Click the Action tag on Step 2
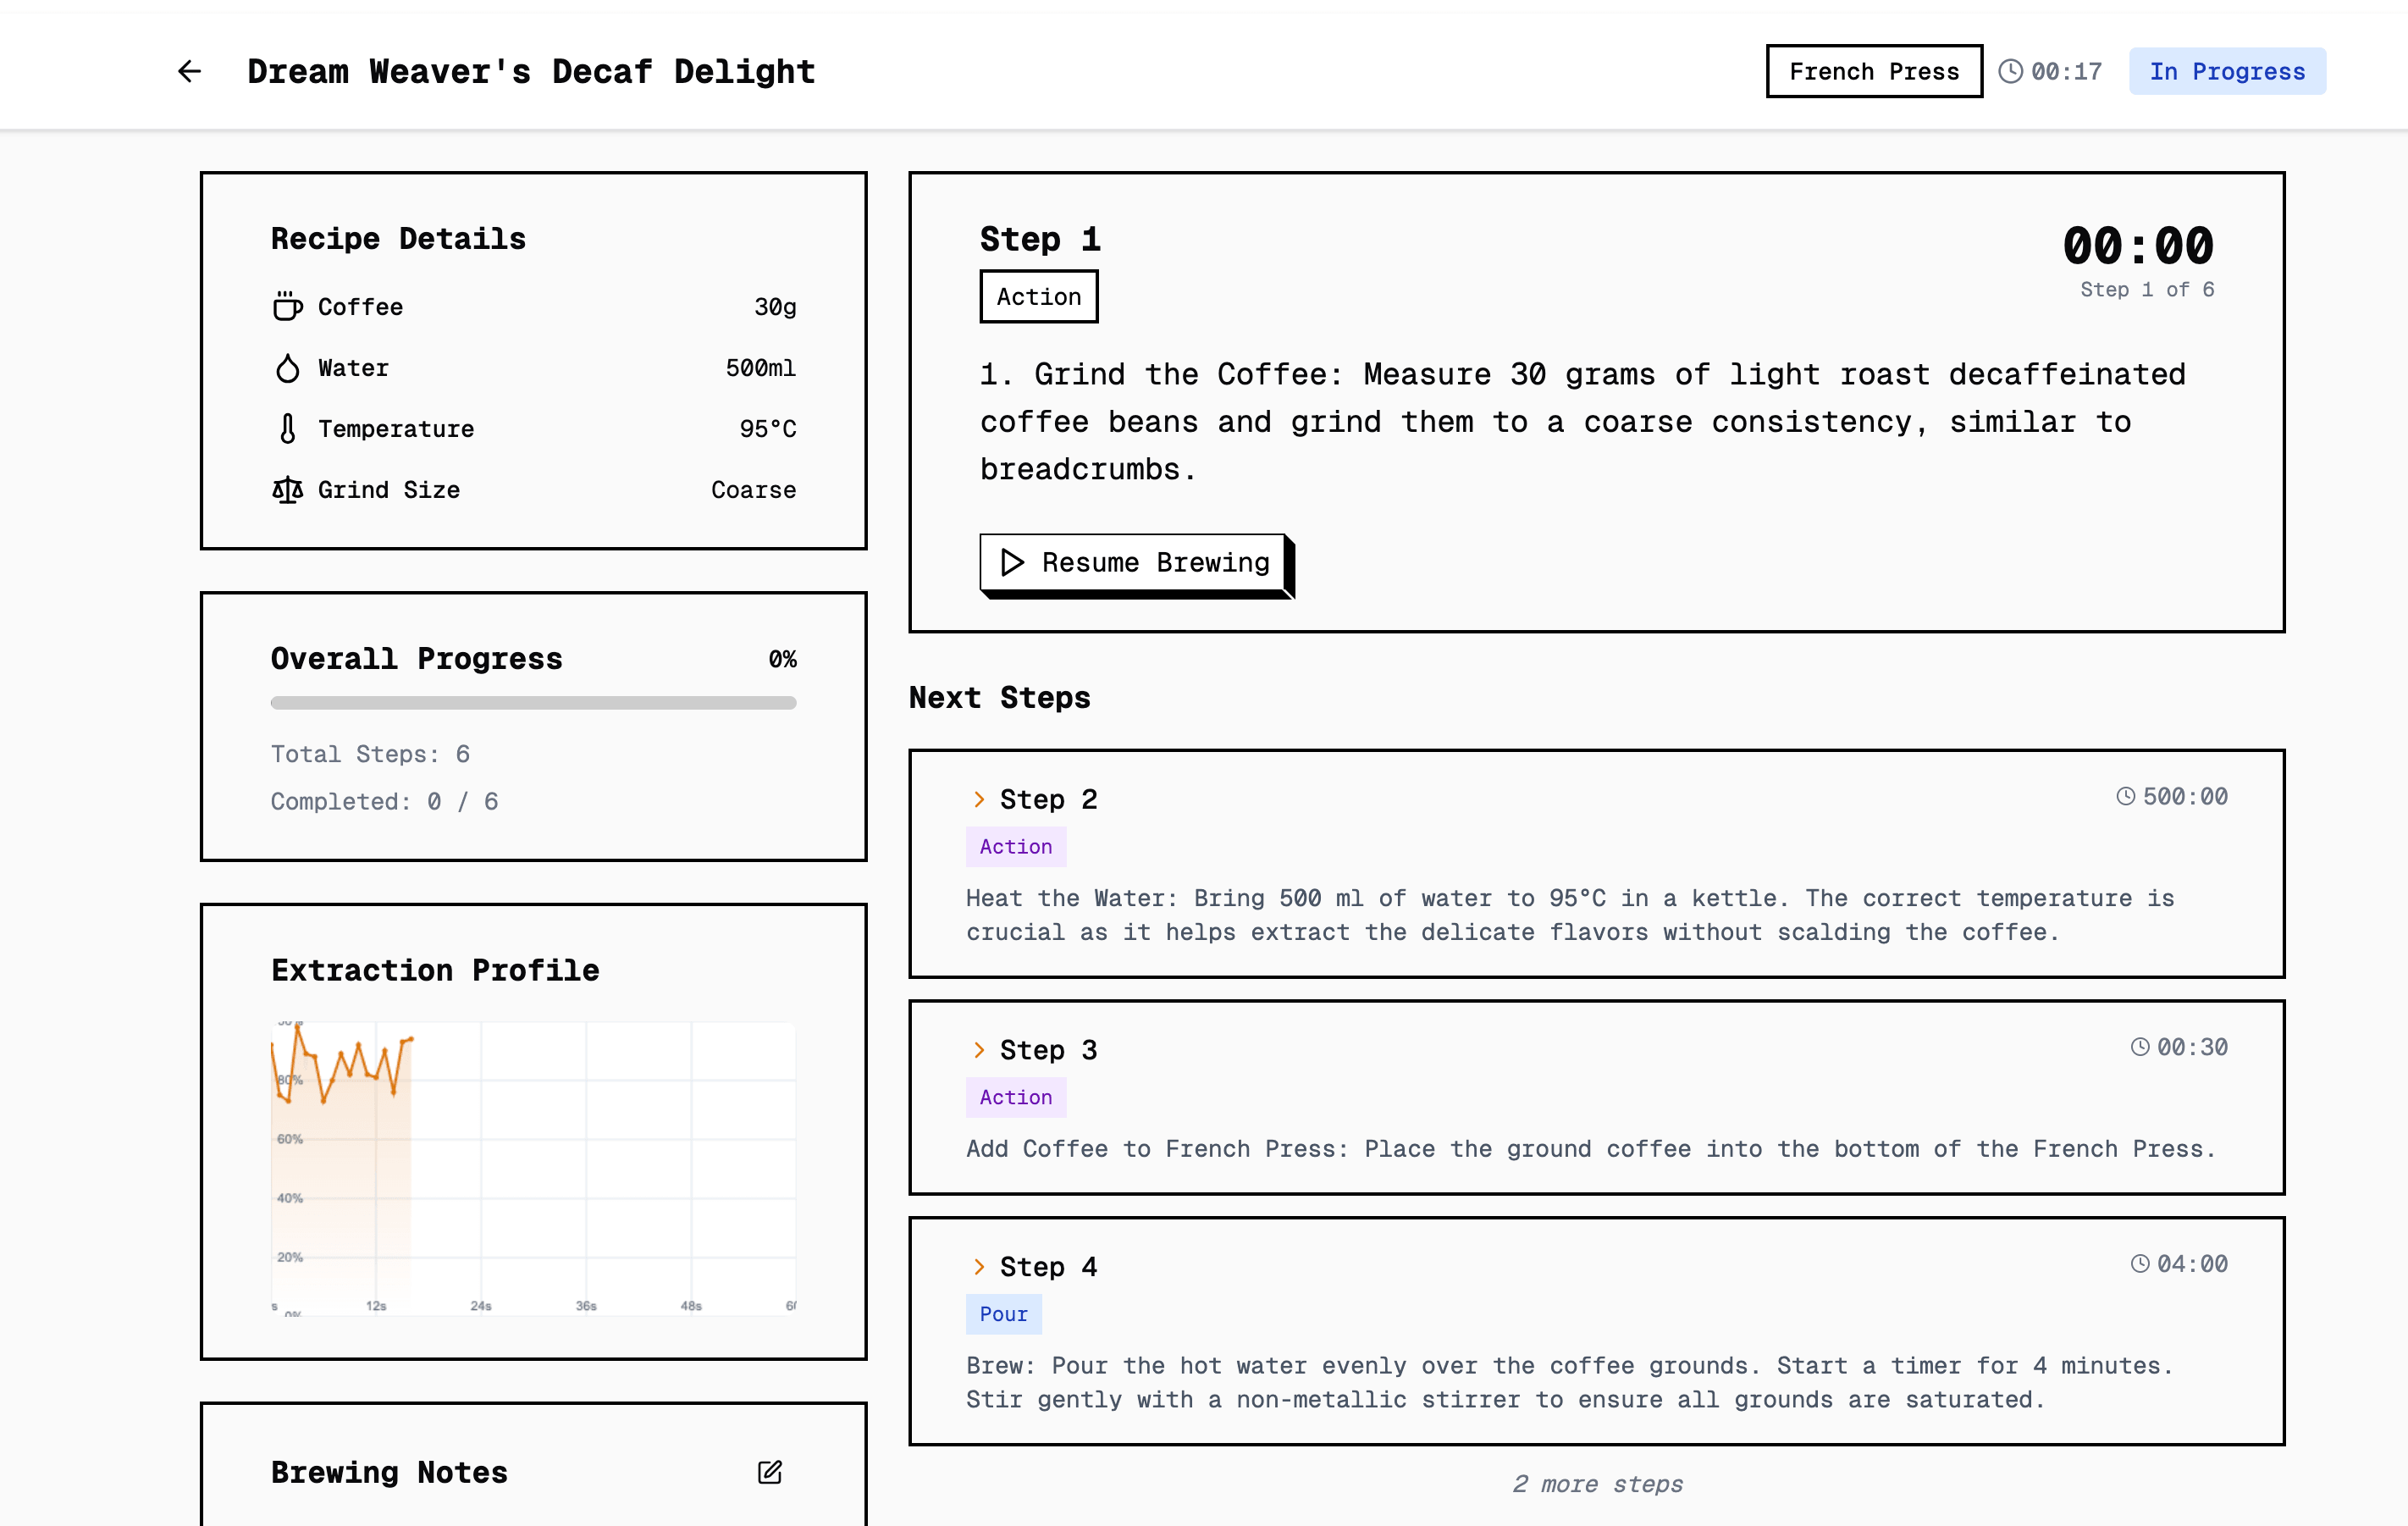The image size is (2408, 1526). [1016, 846]
